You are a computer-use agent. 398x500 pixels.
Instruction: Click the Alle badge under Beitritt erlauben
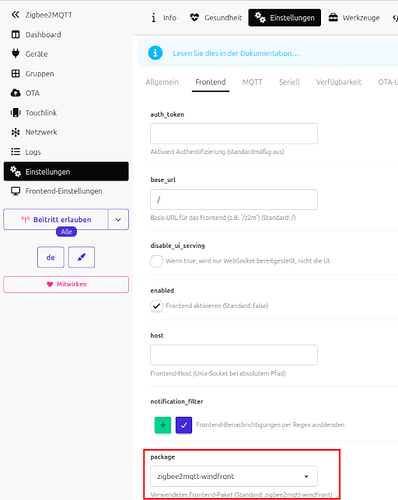click(66, 232)
